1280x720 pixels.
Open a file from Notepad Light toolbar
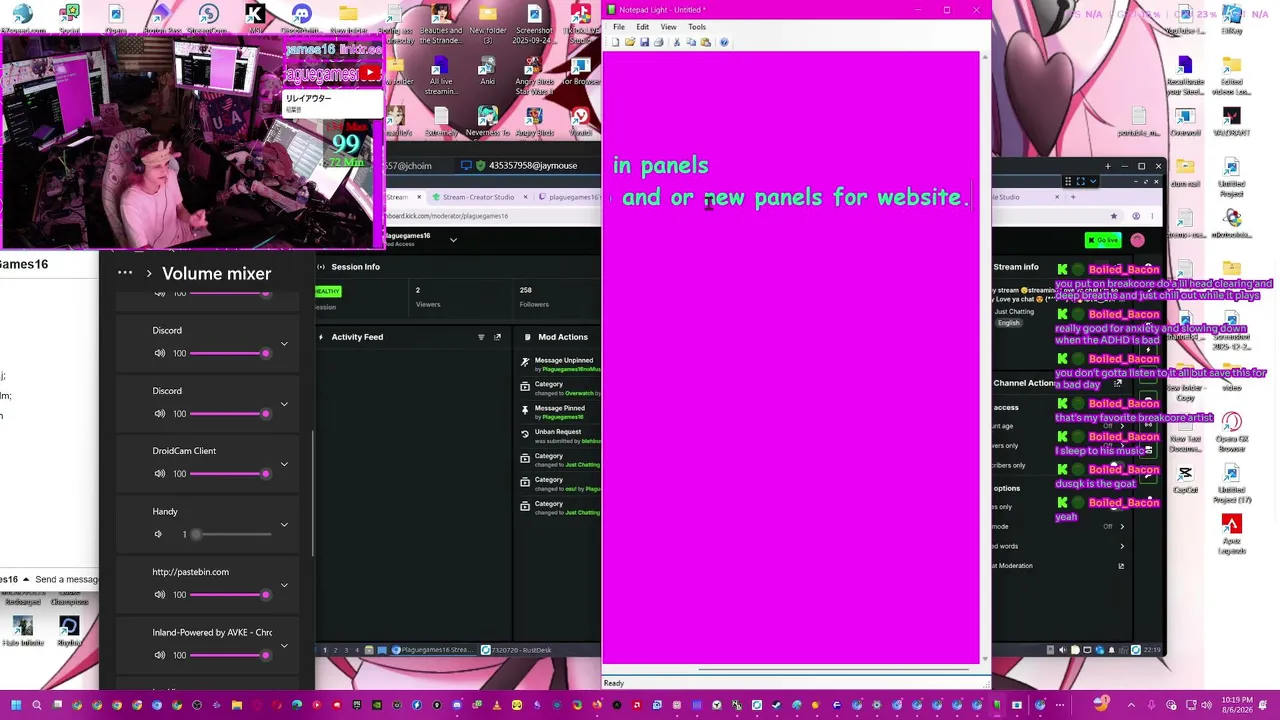tap(630, 42)
